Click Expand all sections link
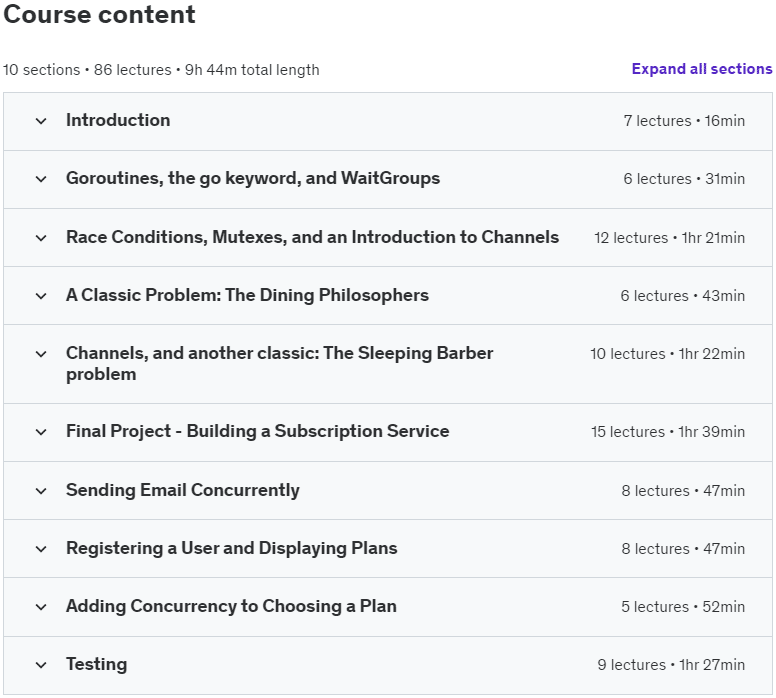 tap(702, 69)
